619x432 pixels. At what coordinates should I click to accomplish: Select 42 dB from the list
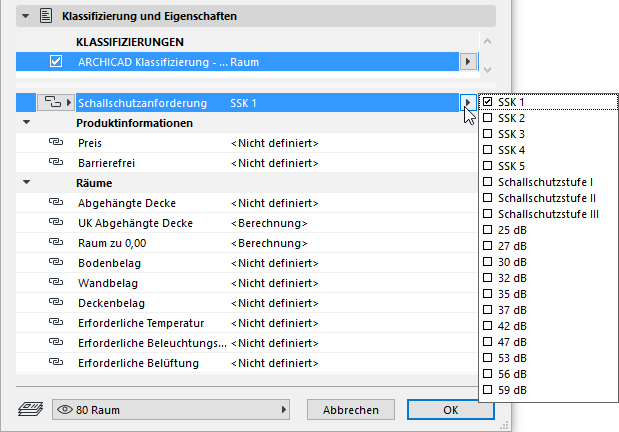tap(487, 326)
